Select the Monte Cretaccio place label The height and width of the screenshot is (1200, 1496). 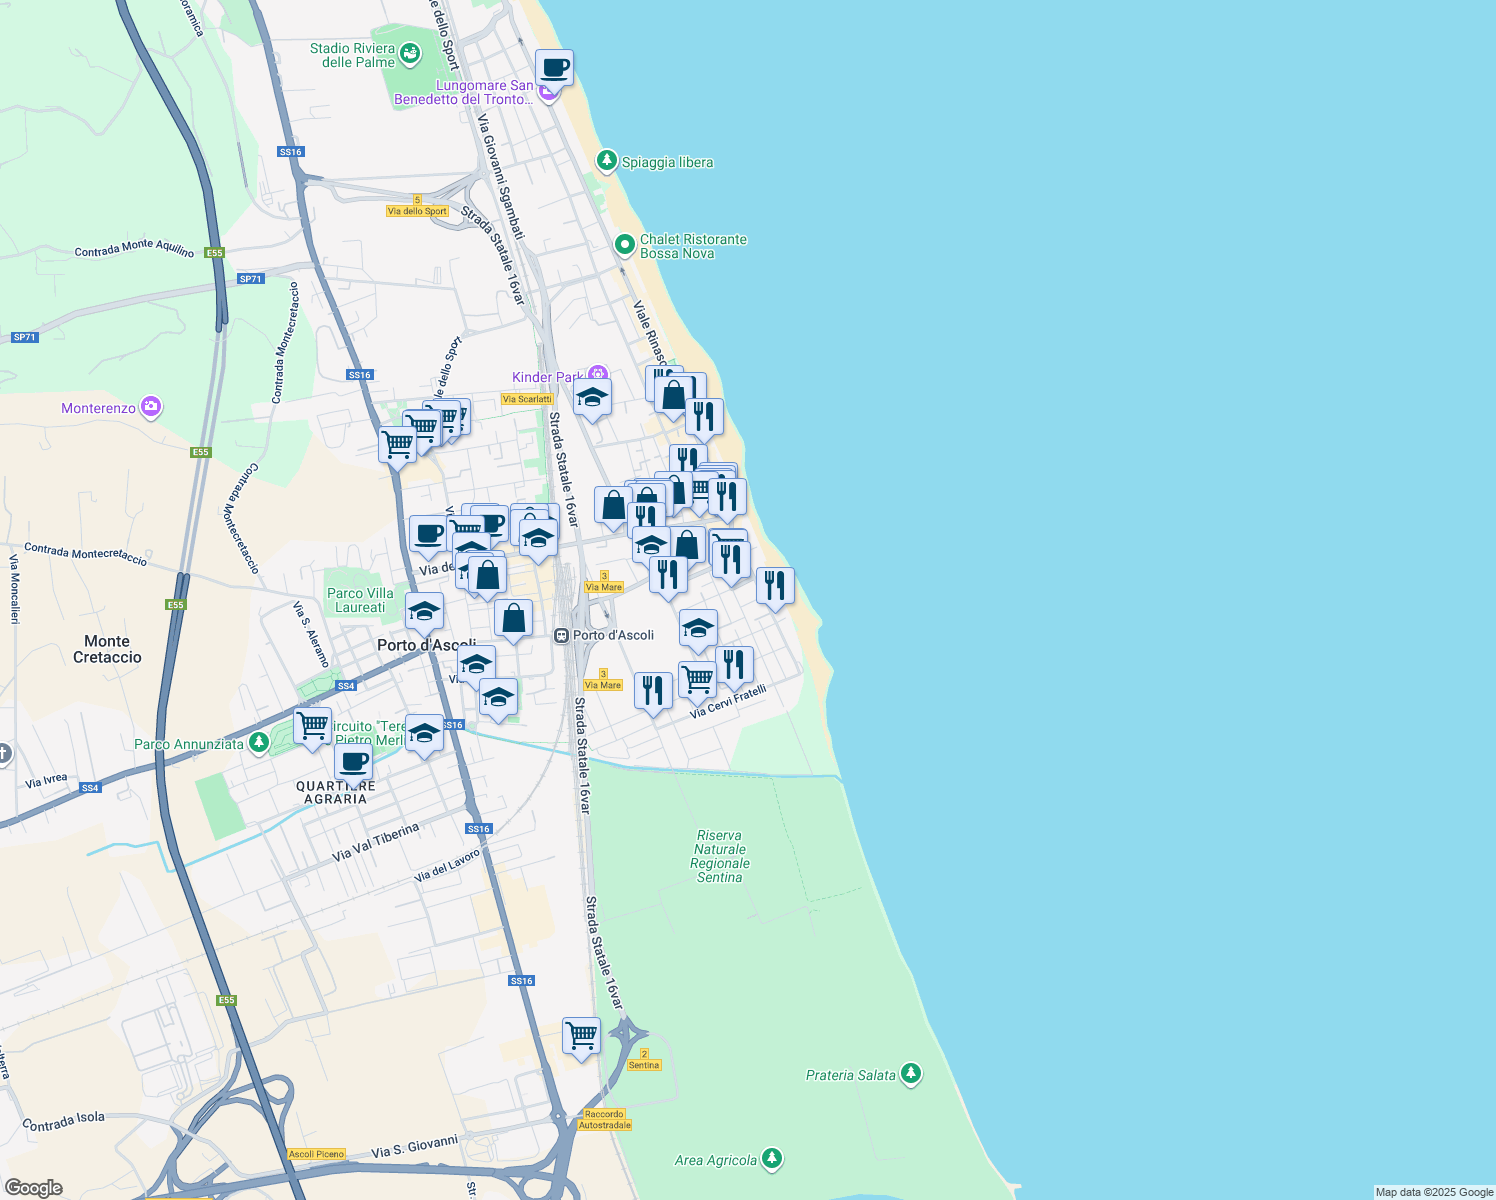107,649
